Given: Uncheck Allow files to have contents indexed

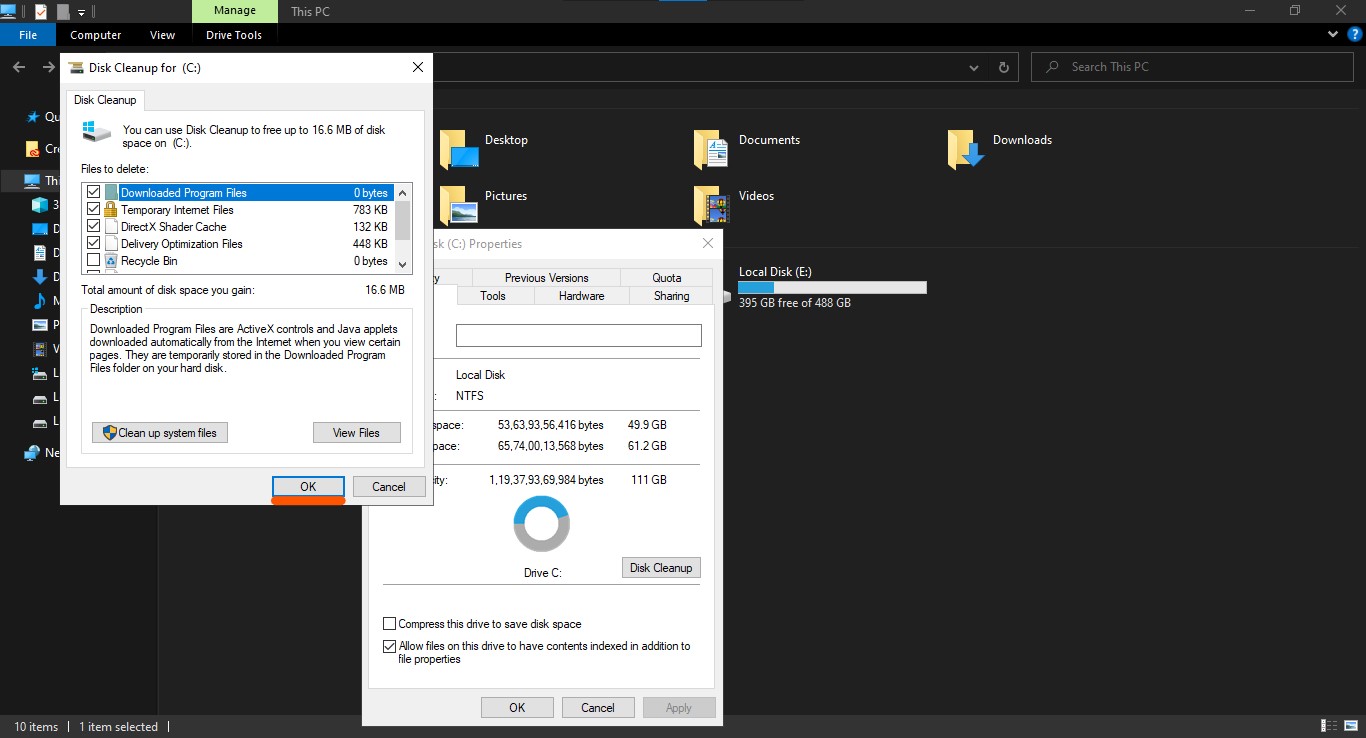Looking at the screenshot, I should click(x=390, y=647).
